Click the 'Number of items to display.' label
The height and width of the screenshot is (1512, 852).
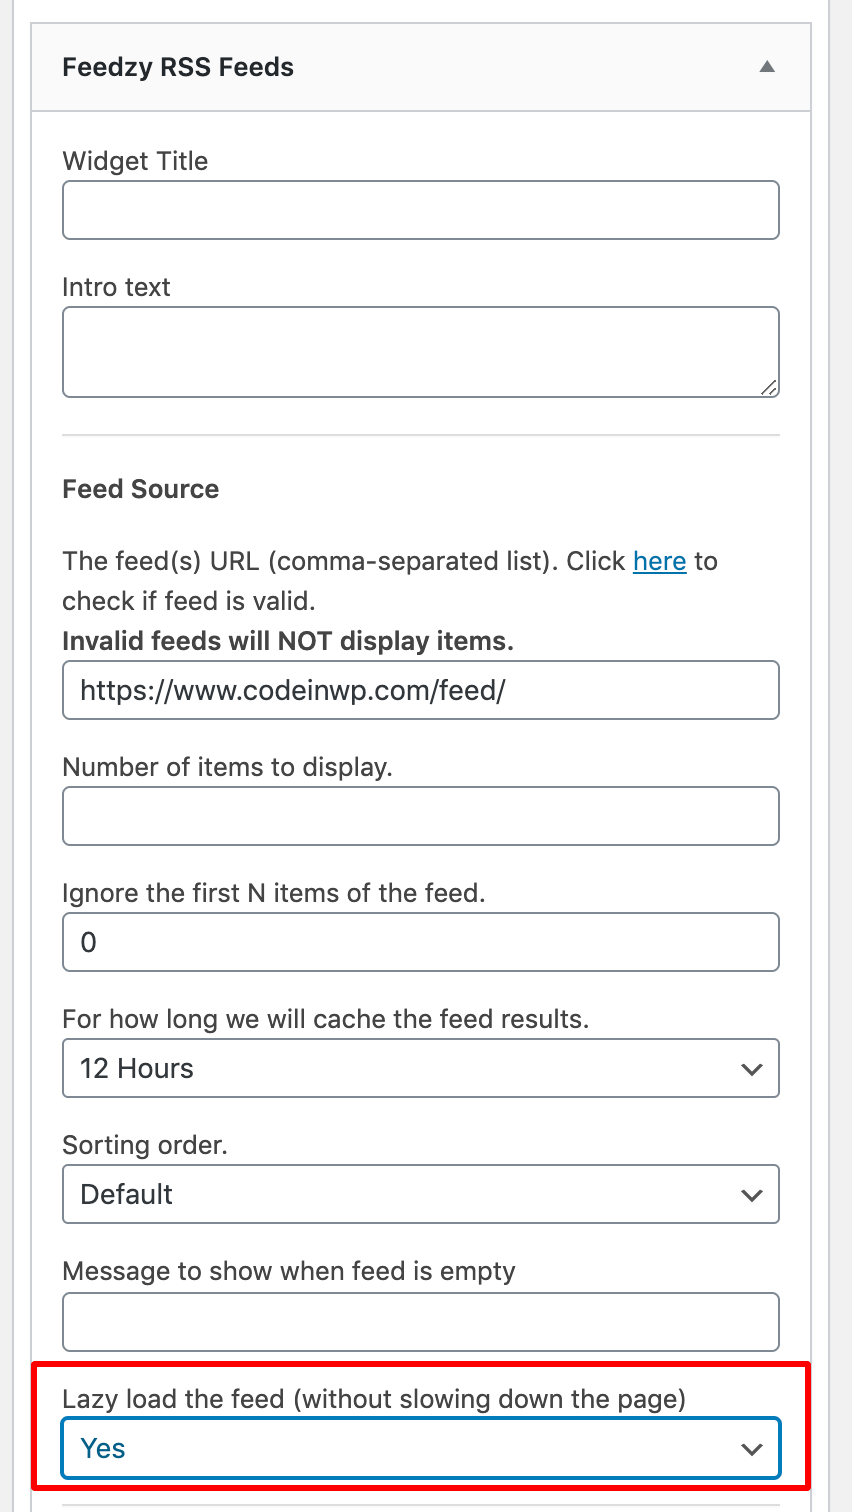227,767
